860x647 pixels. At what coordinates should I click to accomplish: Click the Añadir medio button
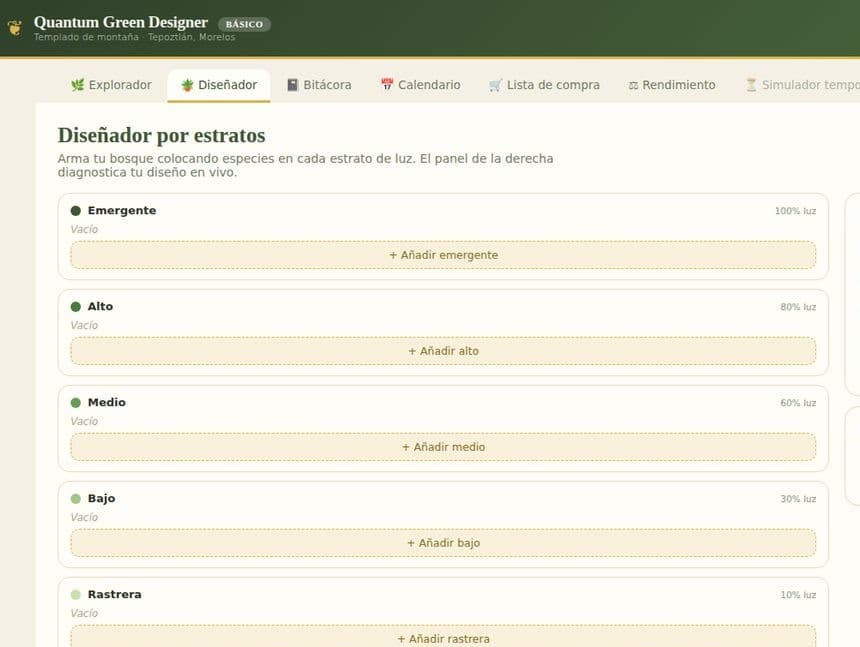pyautogui.click(x=443, y=447)
